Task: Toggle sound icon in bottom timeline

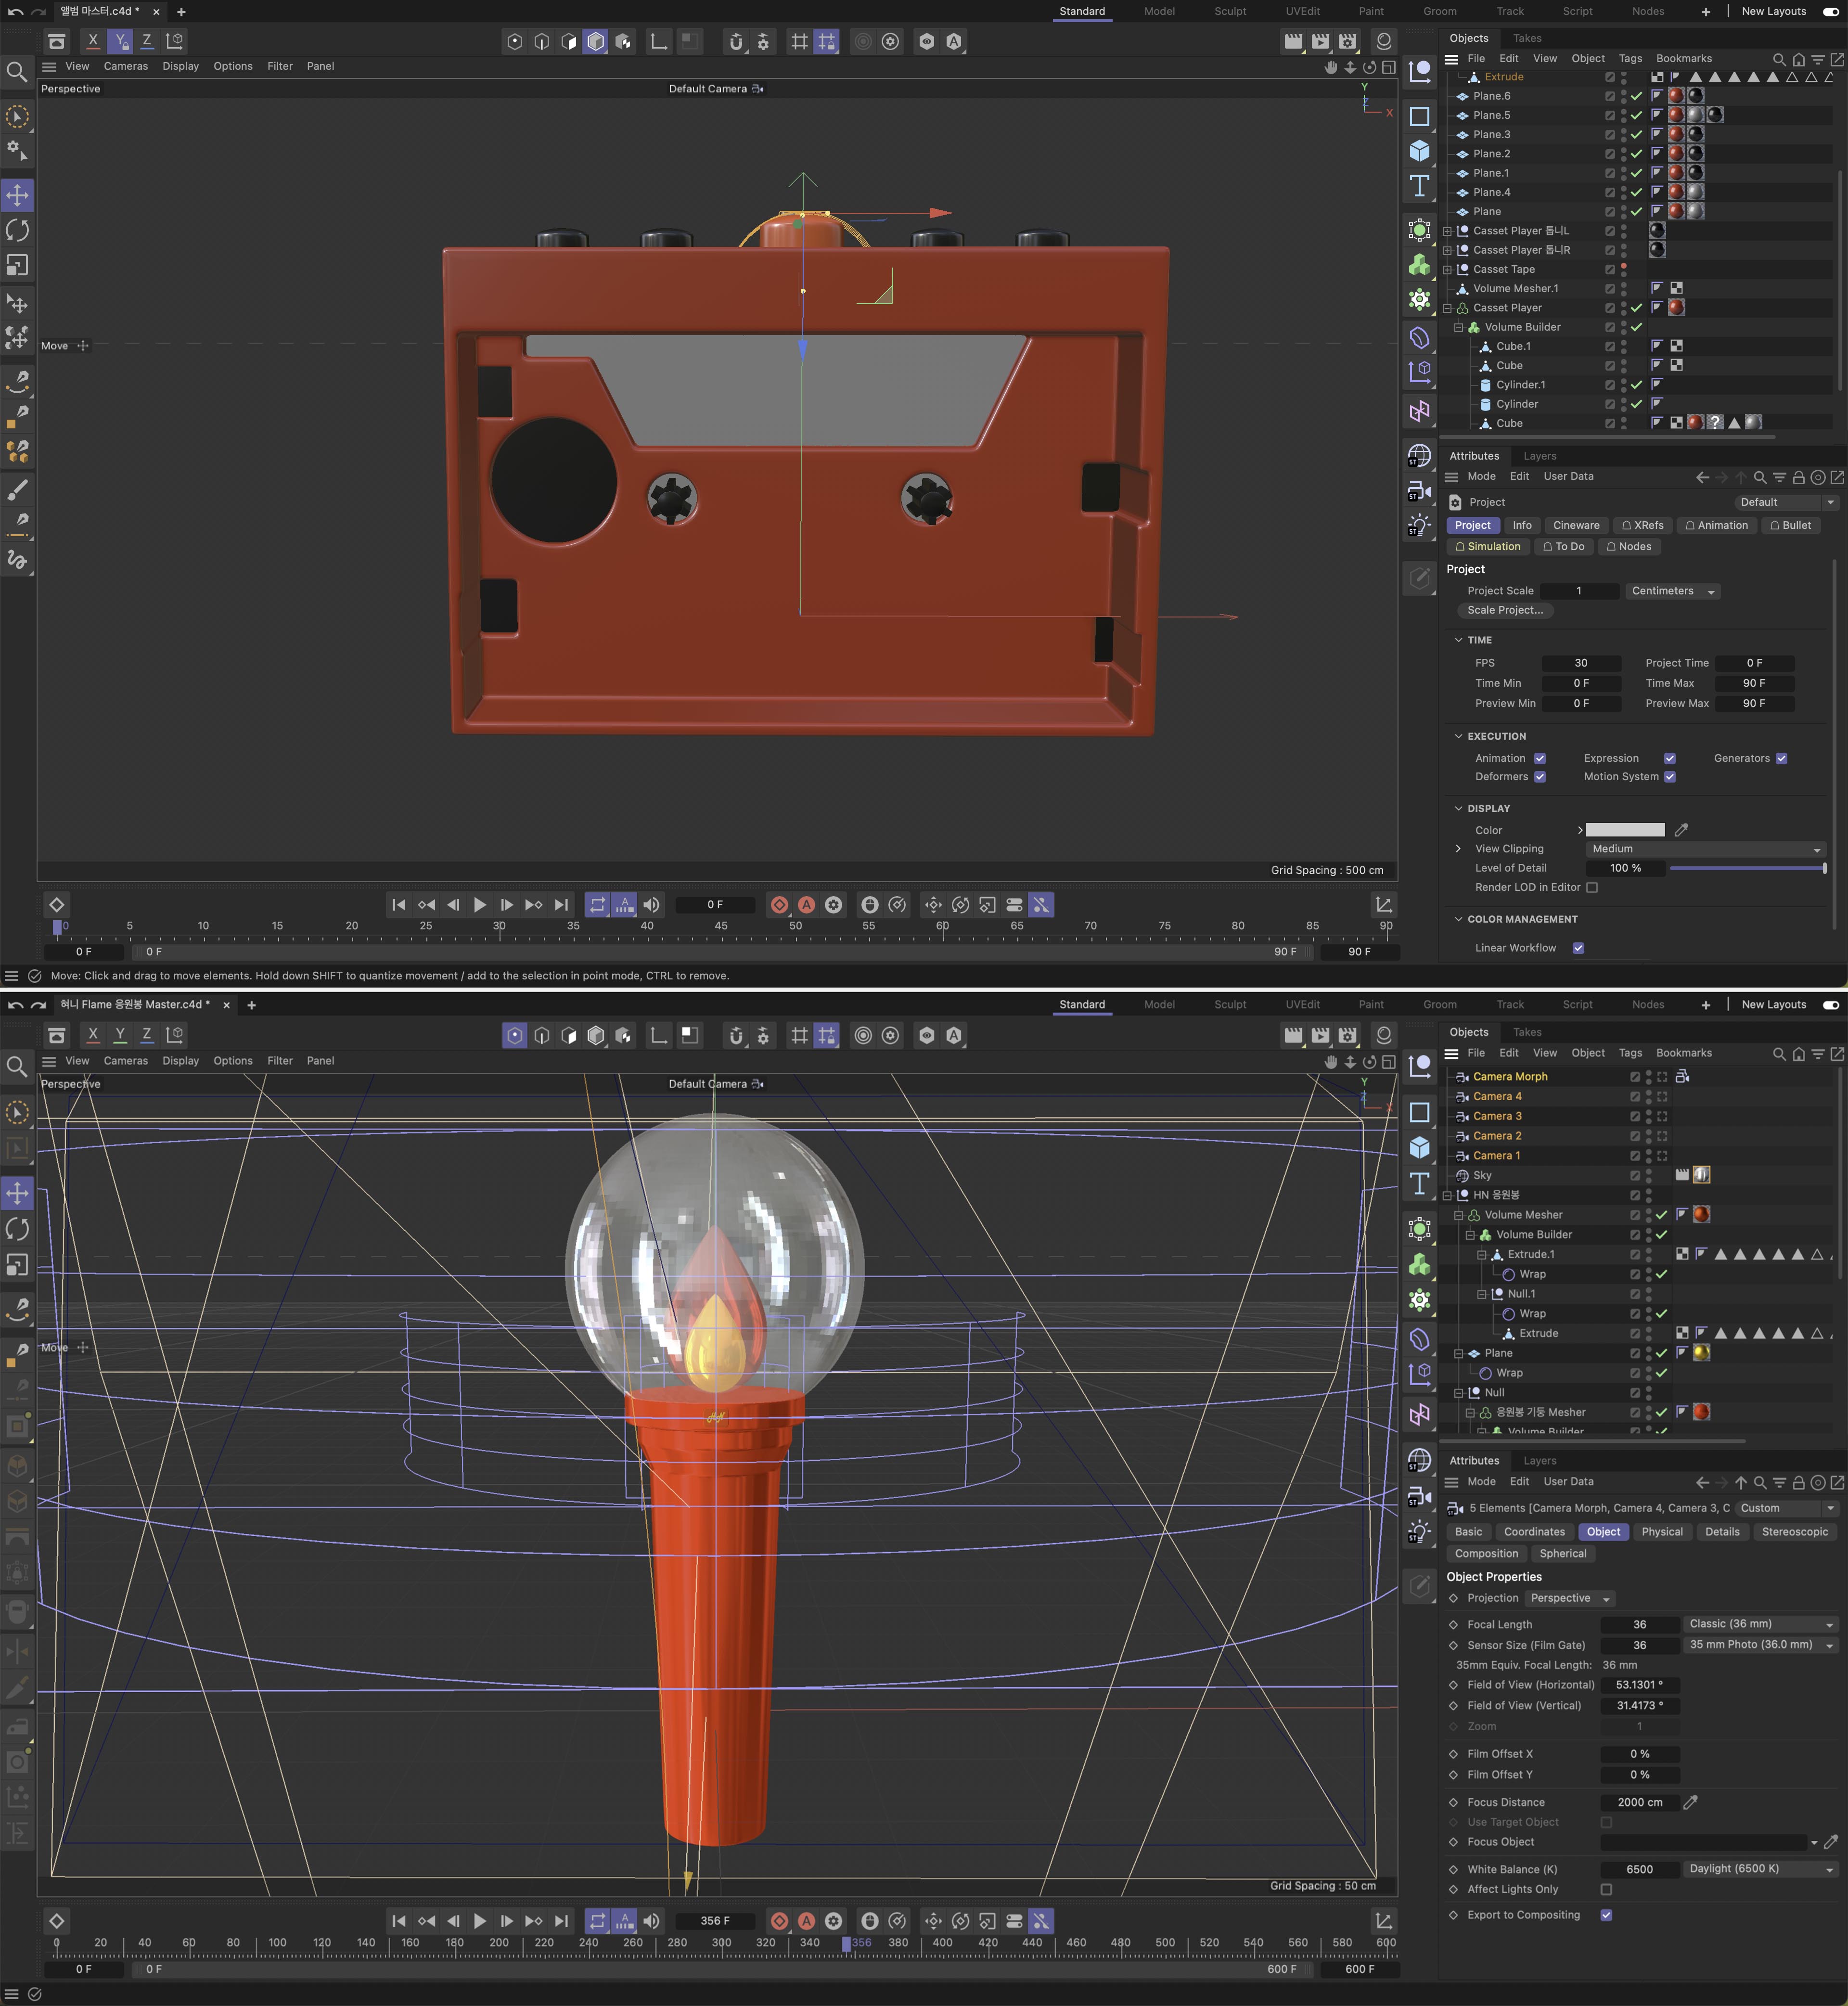Action: tap(651, 1921)
